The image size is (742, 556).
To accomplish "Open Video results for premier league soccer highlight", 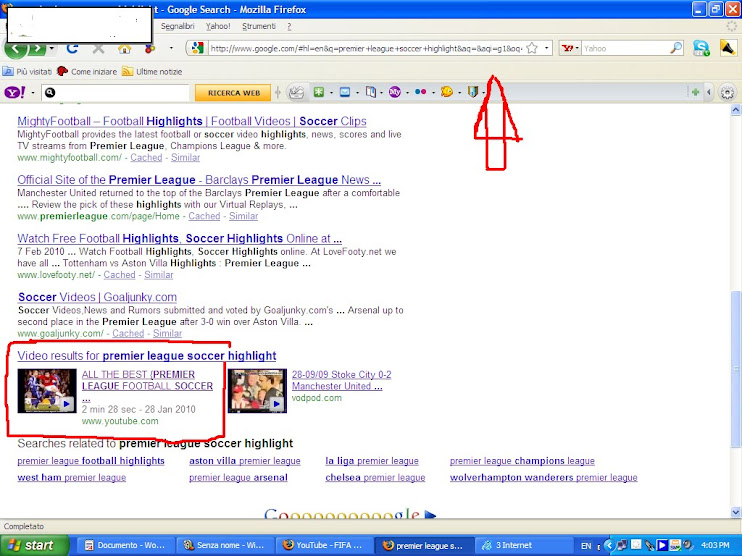I will [x=147, y=356].
